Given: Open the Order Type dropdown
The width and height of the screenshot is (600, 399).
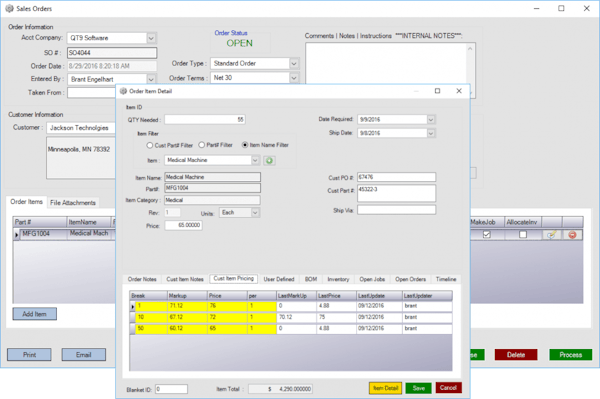Looking at the screenshot, I should click(x=294, y=64).
